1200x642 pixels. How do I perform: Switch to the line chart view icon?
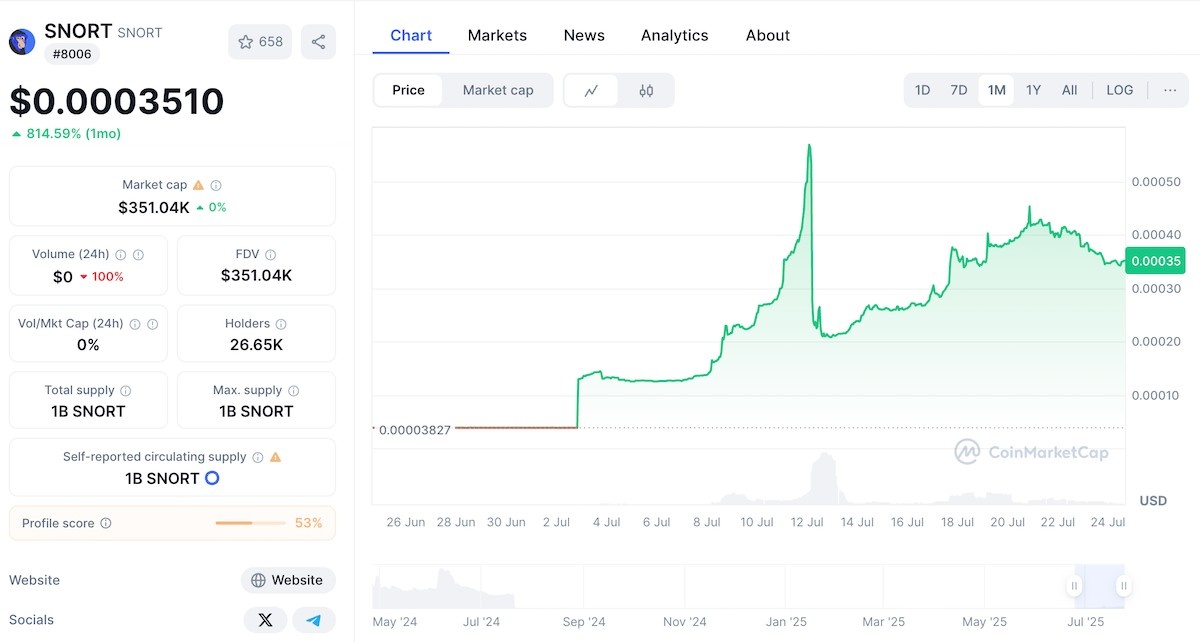coord(592,90)
